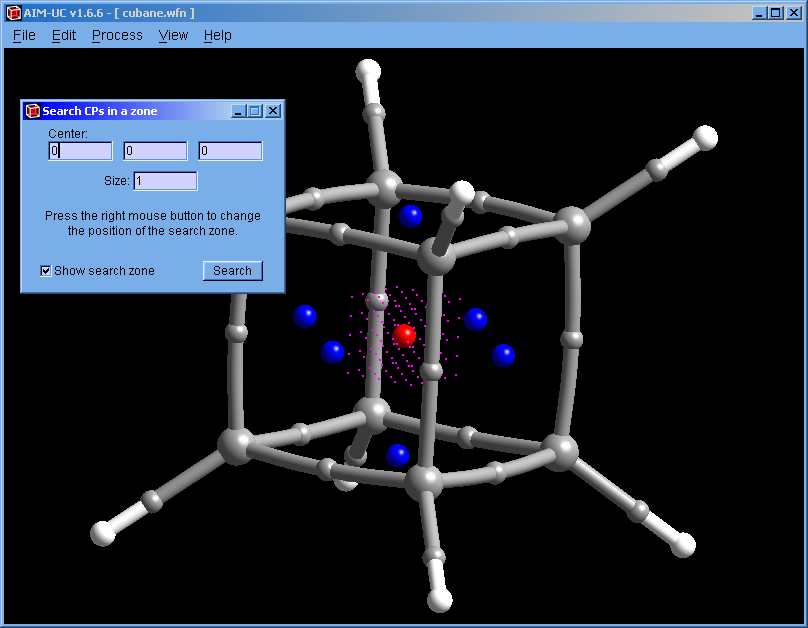The height and width of the screenshot is (628, 808).
Task: Click the Search button
Action: coord(232,271)
